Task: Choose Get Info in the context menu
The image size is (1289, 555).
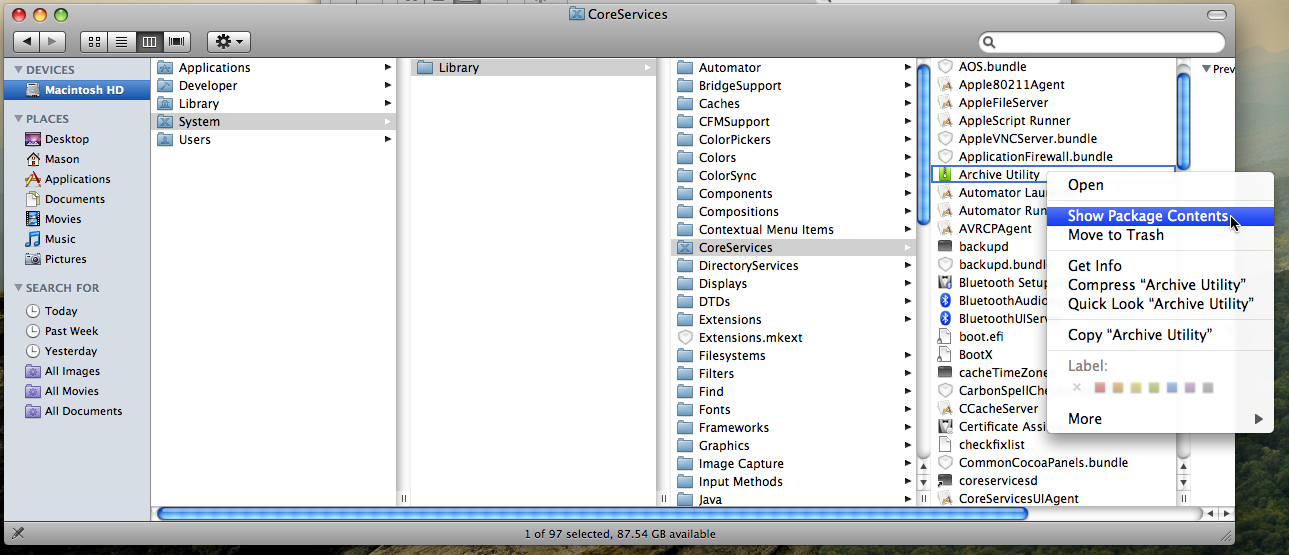Action: [1160, 266]
